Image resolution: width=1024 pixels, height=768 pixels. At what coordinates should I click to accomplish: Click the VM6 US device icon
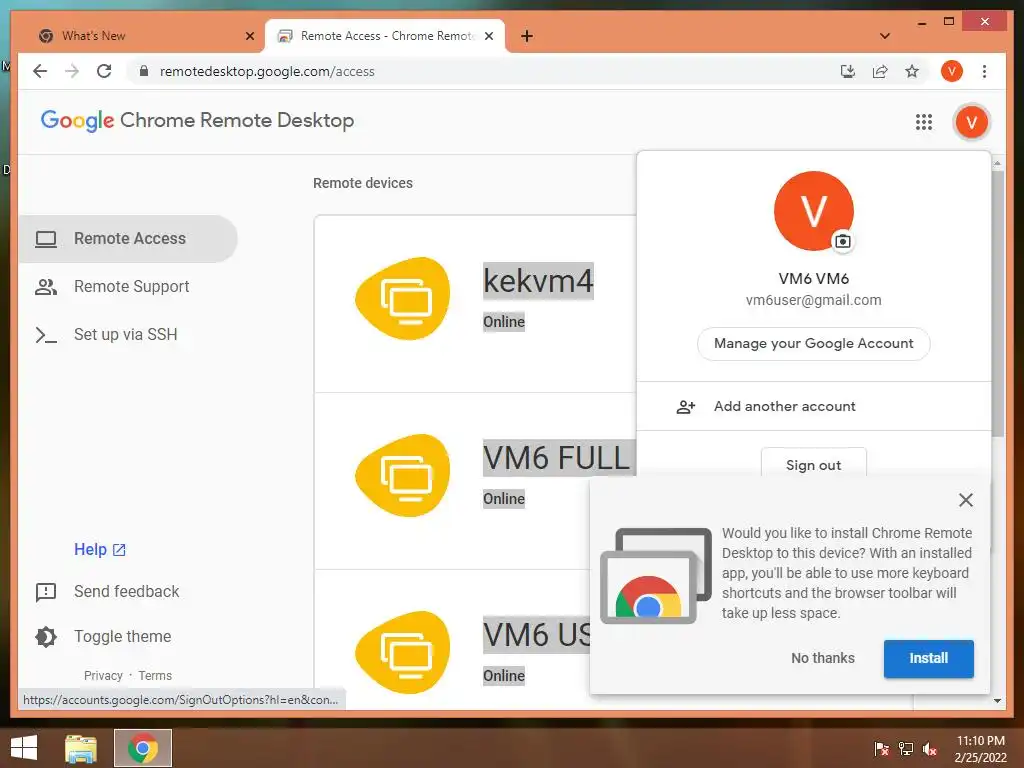[x=404, y=652]
